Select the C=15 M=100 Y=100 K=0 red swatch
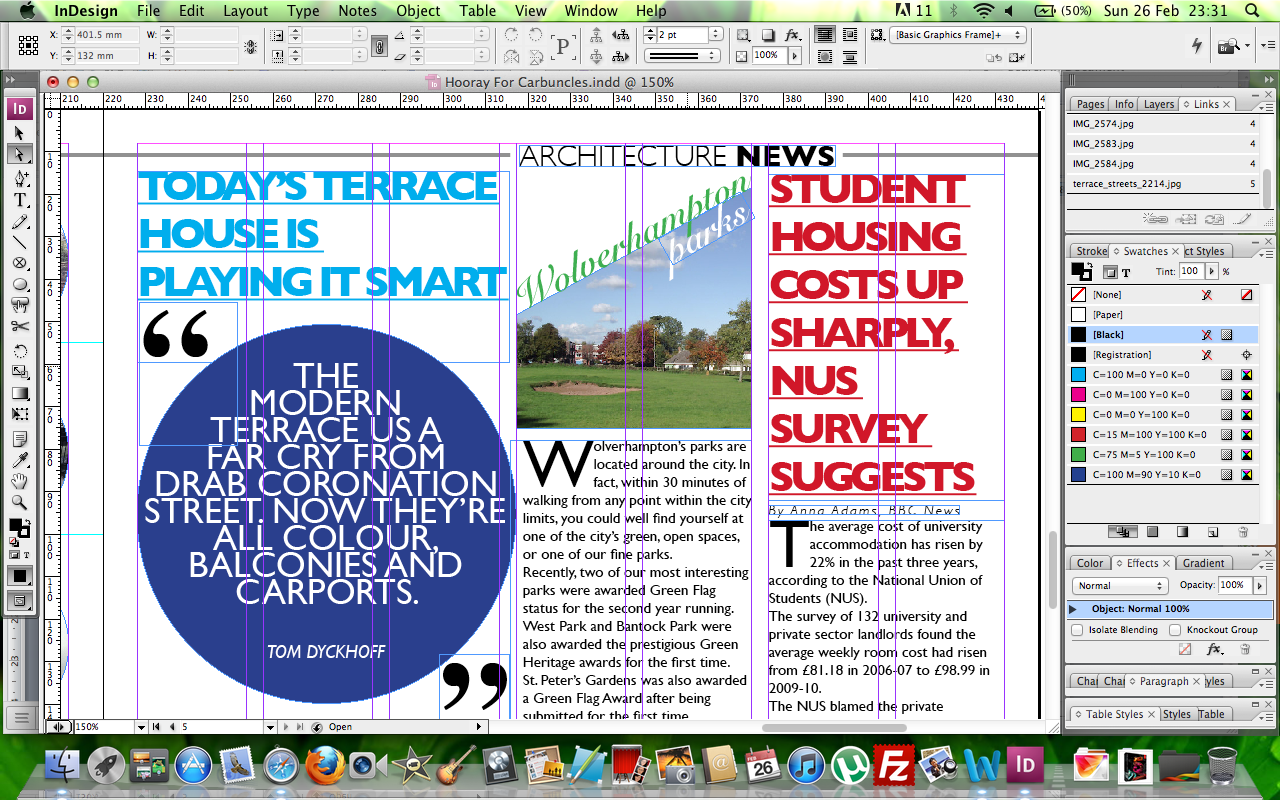Image resolution: width=1280 pixels, height=800 pixels. [x=1164, y=435]
